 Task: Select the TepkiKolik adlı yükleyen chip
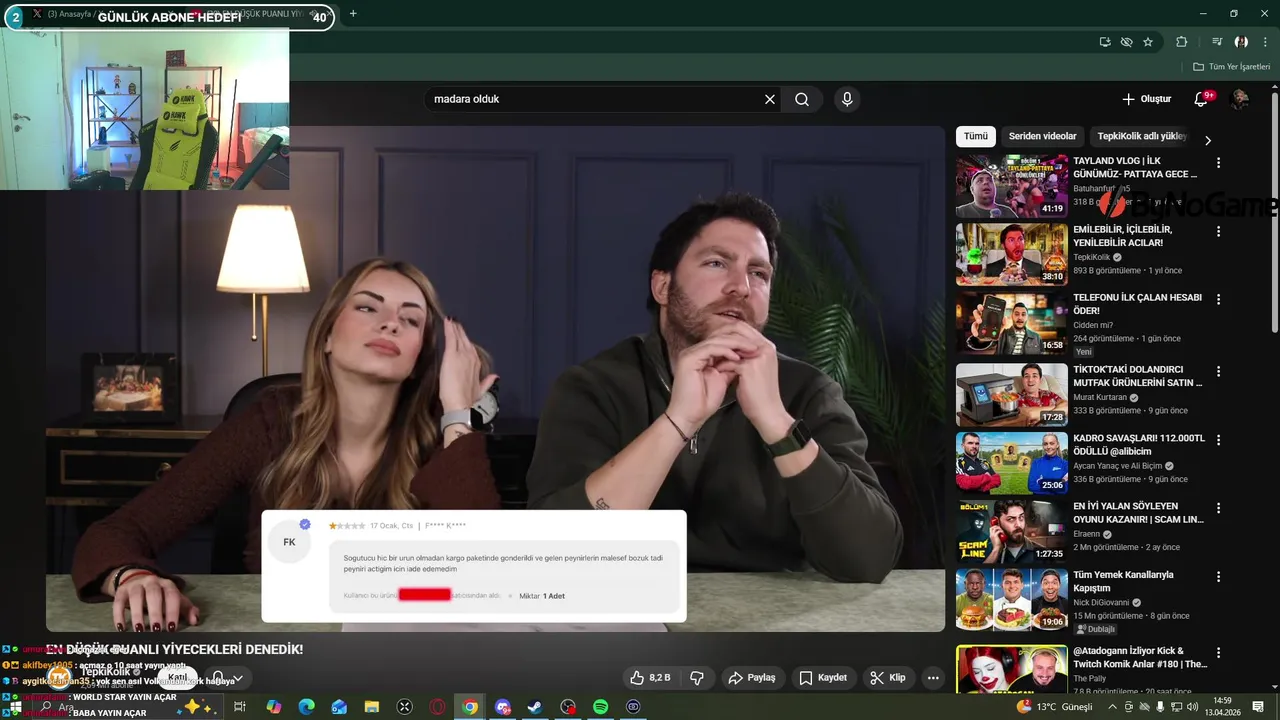point(1141,136)
